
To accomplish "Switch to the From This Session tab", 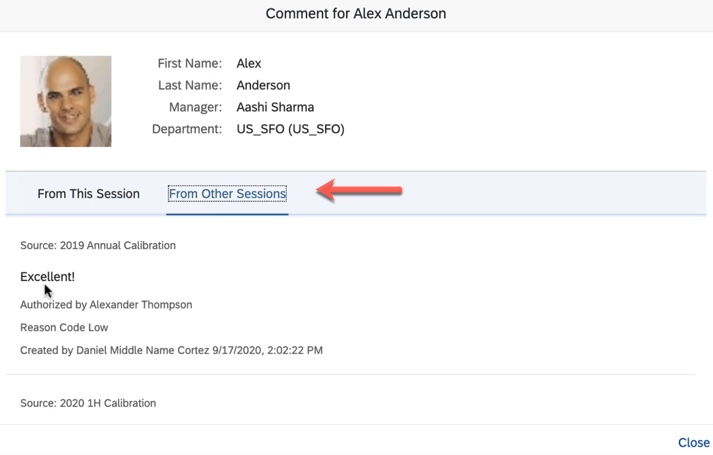I will (x=88, y=194).
